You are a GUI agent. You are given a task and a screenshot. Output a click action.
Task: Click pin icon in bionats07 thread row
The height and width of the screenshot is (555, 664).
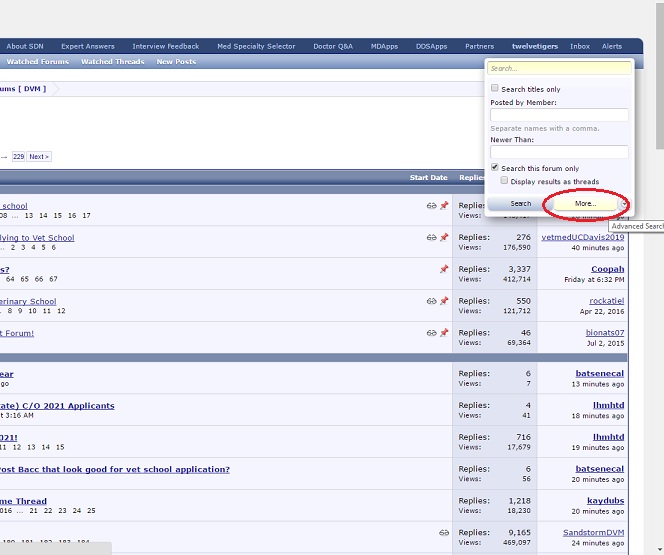click(x=444, y=333)
